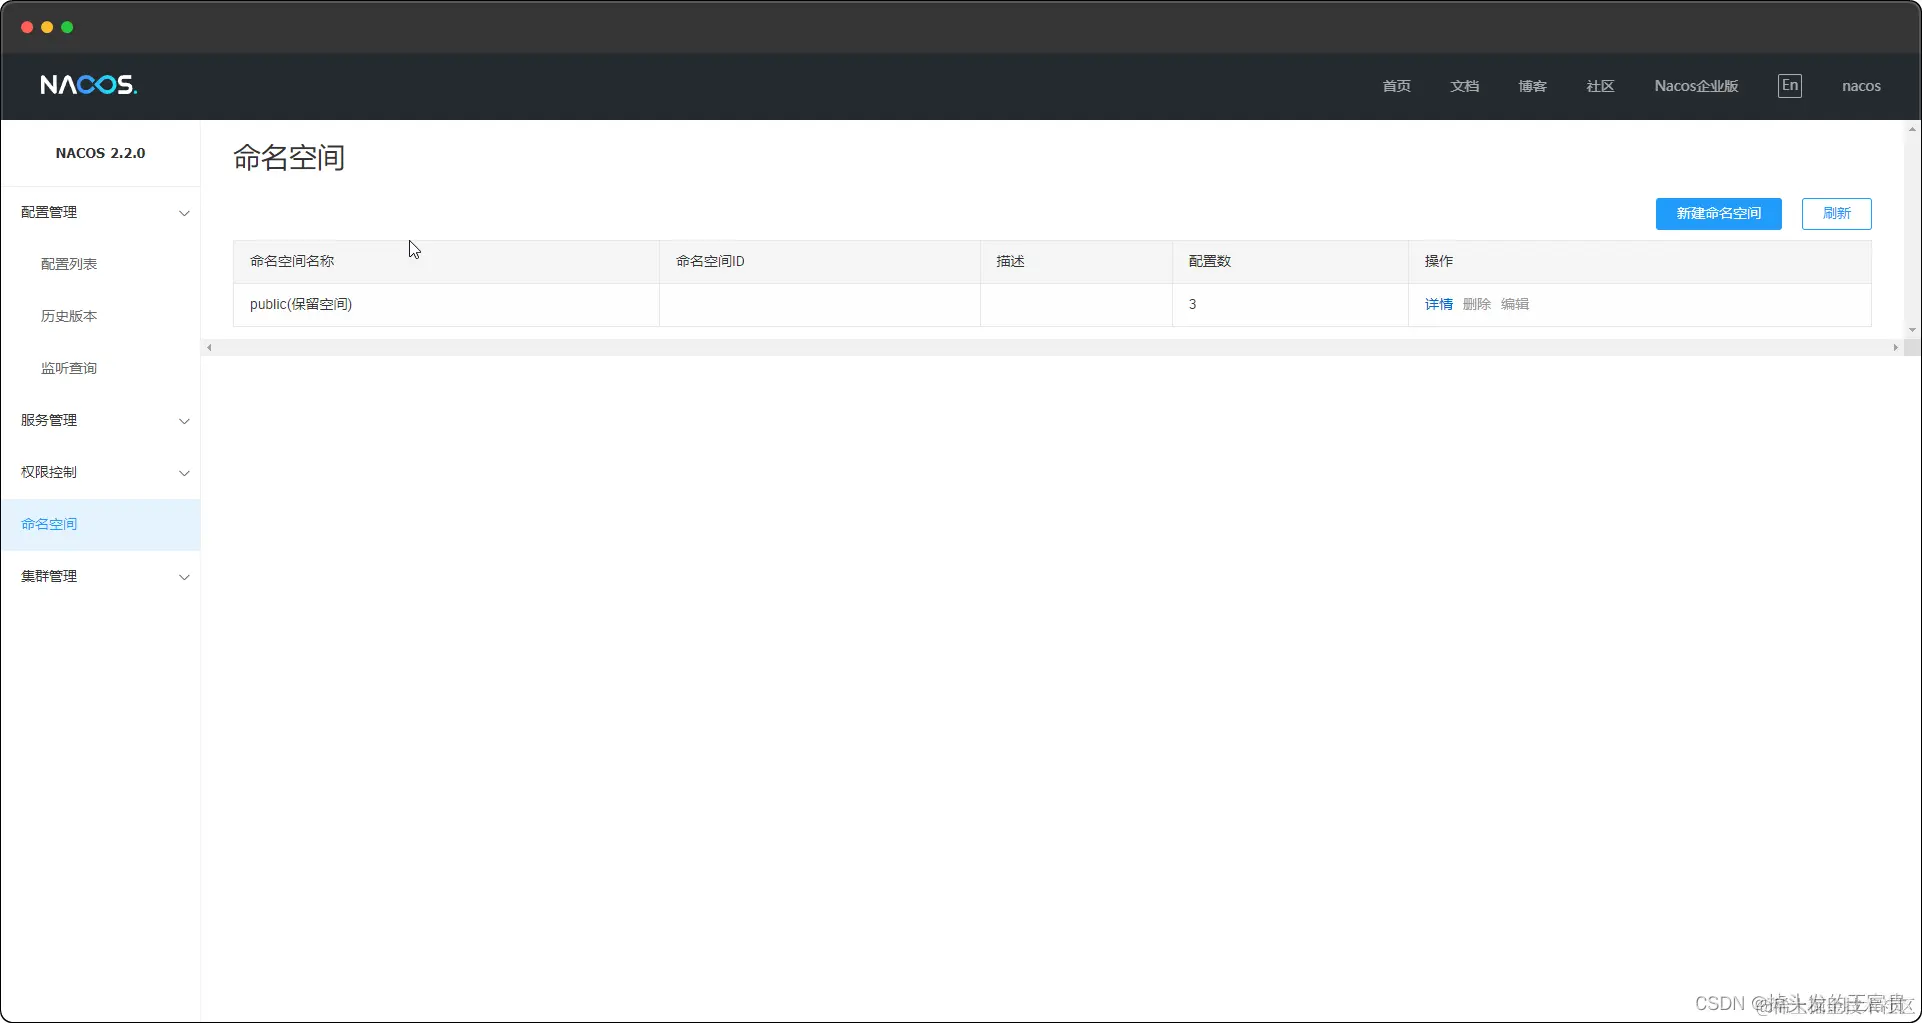Click the 命名空间ID column header
This screenshot has height=1023, width=1922.
pos(819,261)
